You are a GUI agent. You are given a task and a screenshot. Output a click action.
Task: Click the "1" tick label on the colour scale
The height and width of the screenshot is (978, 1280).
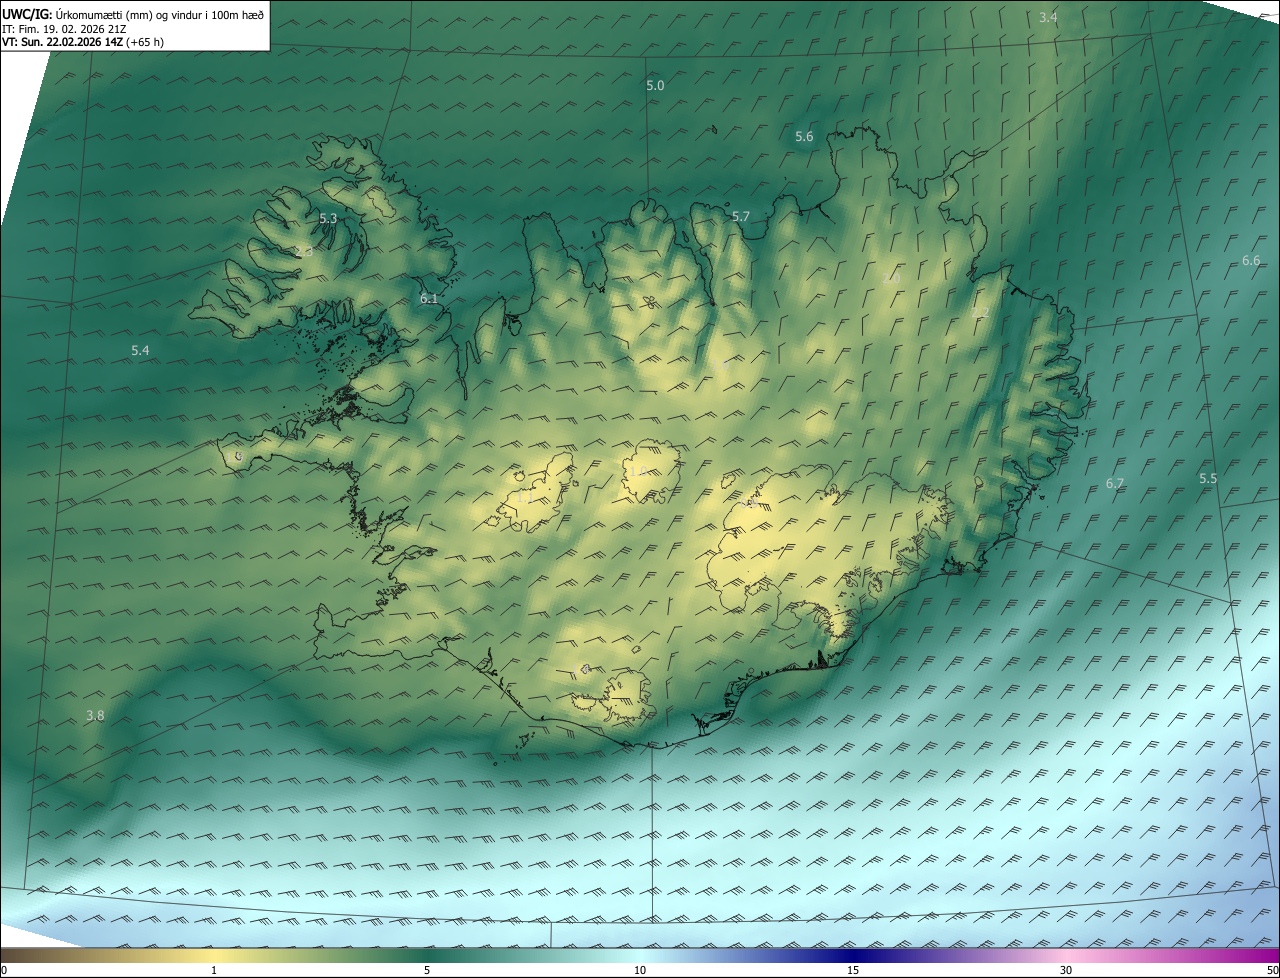click(x=214, y=970)
